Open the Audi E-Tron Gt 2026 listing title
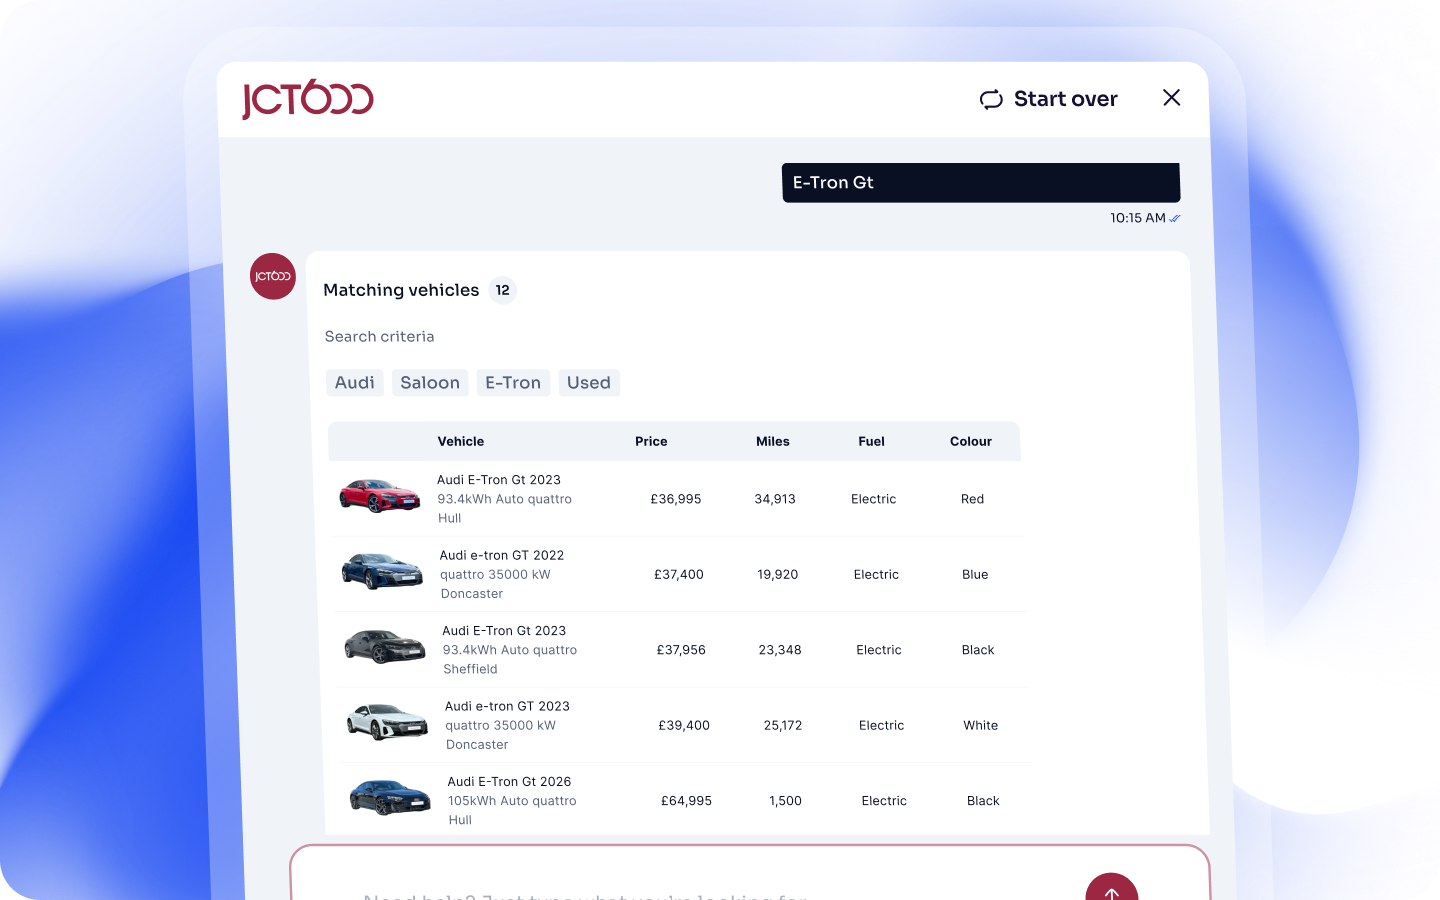The image size is (1440, 900). pyautogui.click(x=509, y=782)
